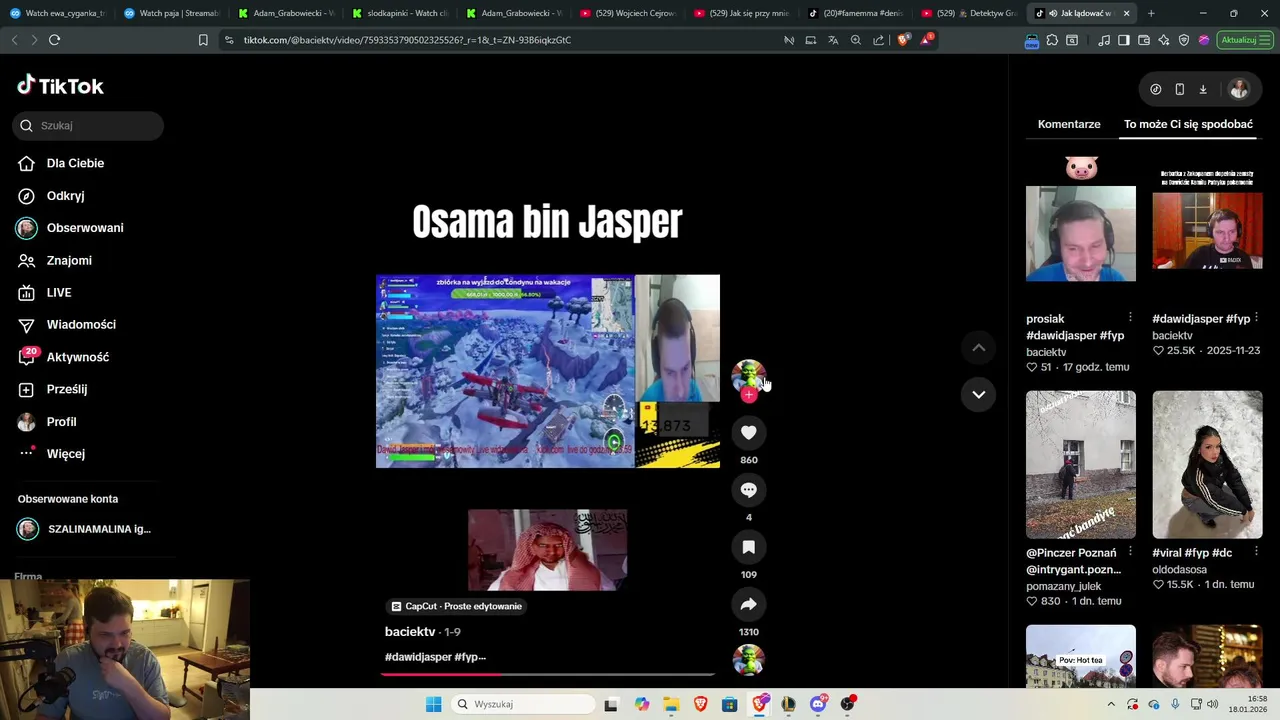Screen dimensions: 1280x720
Task: Follow creator with the red plus badge
Action: (x=748, y=395)
